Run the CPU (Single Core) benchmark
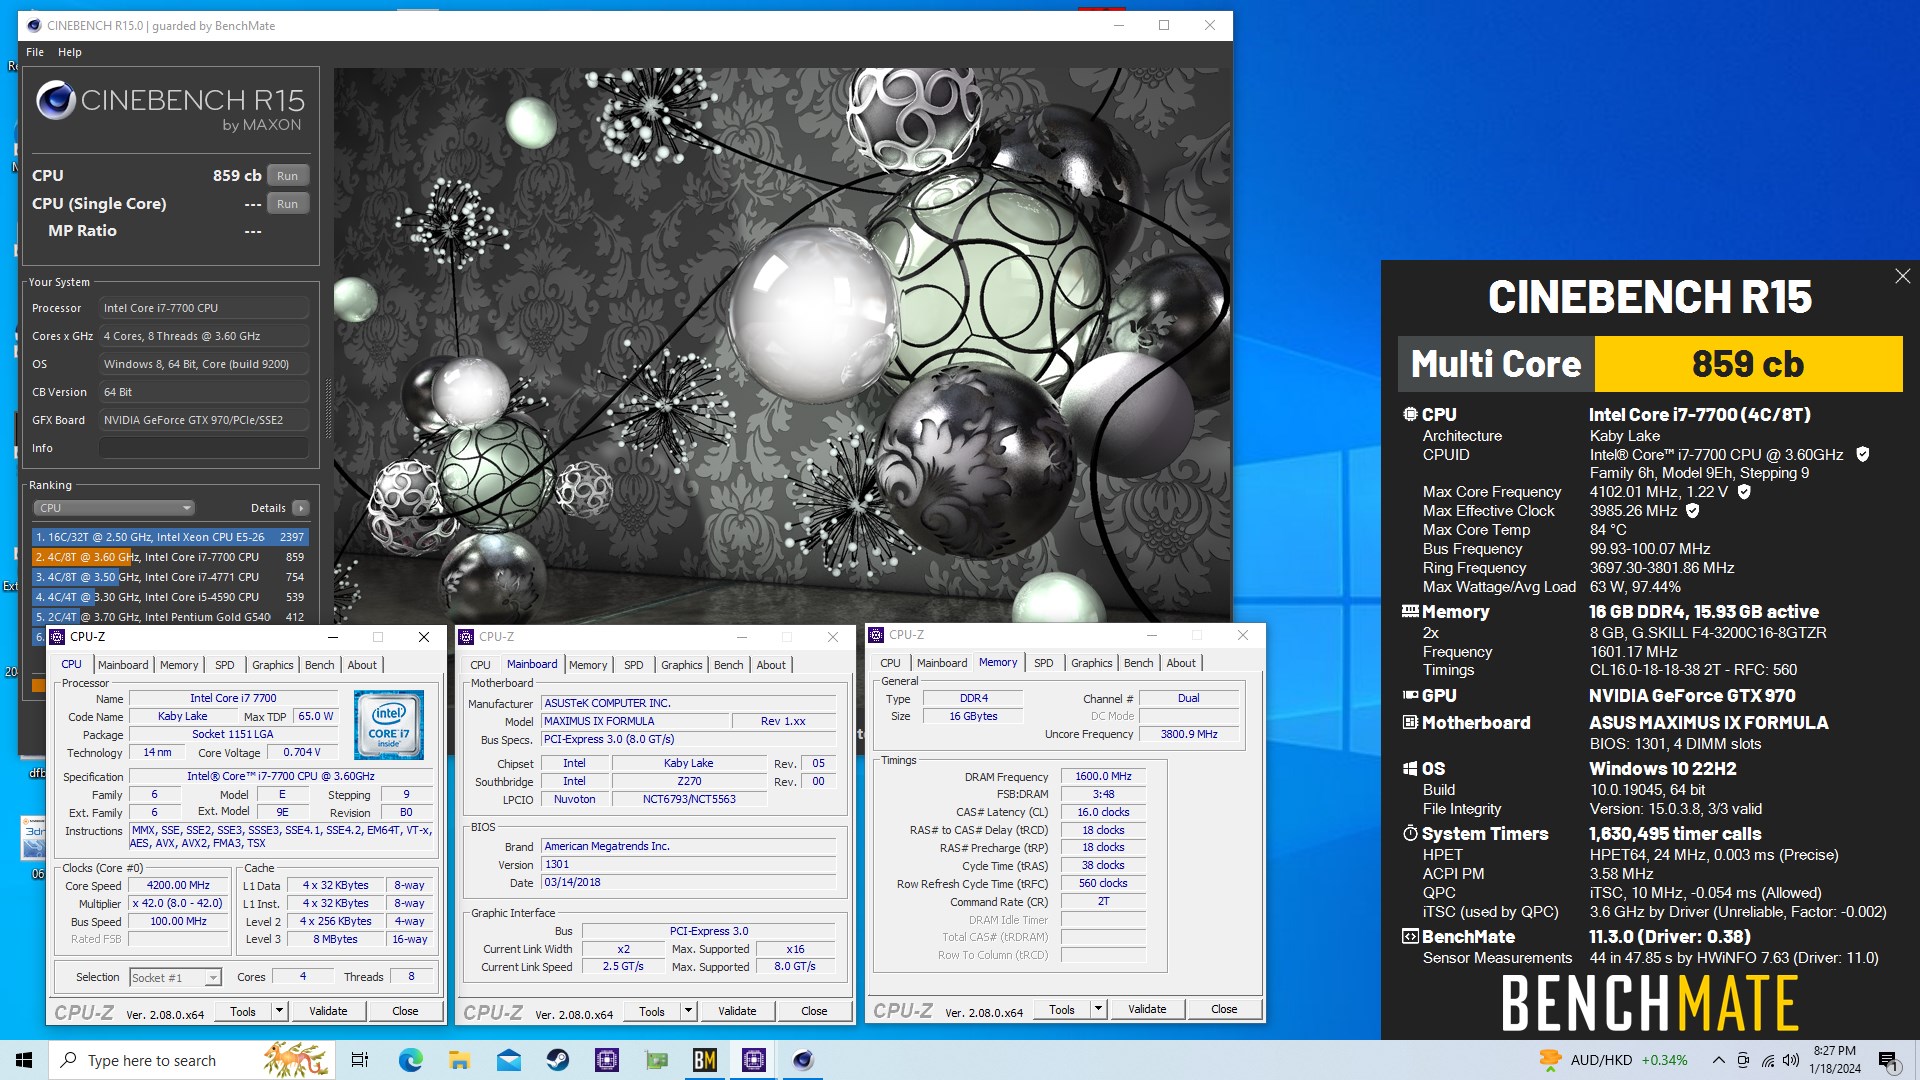The width and height of the screenshot is (1920, 1080). [x=287, y=204]
